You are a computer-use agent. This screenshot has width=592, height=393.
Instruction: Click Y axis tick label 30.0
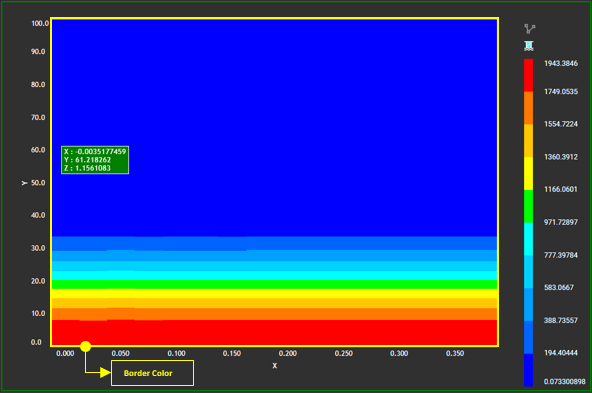[38, 248]
